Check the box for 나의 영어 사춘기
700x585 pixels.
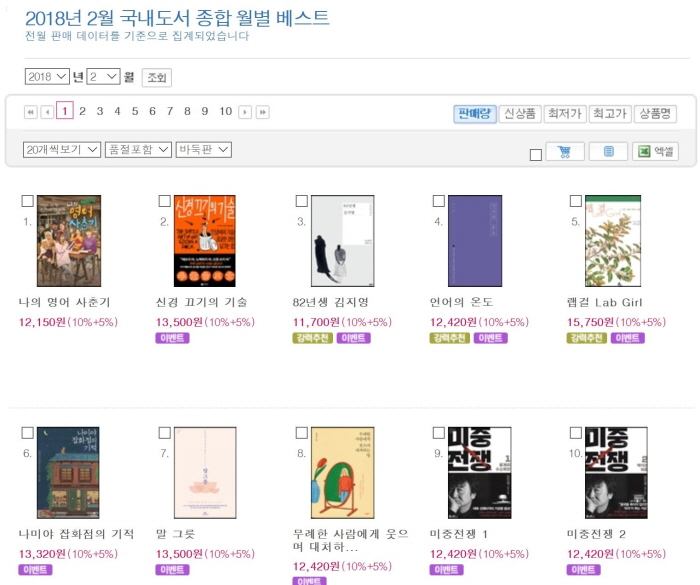(28, 201)
